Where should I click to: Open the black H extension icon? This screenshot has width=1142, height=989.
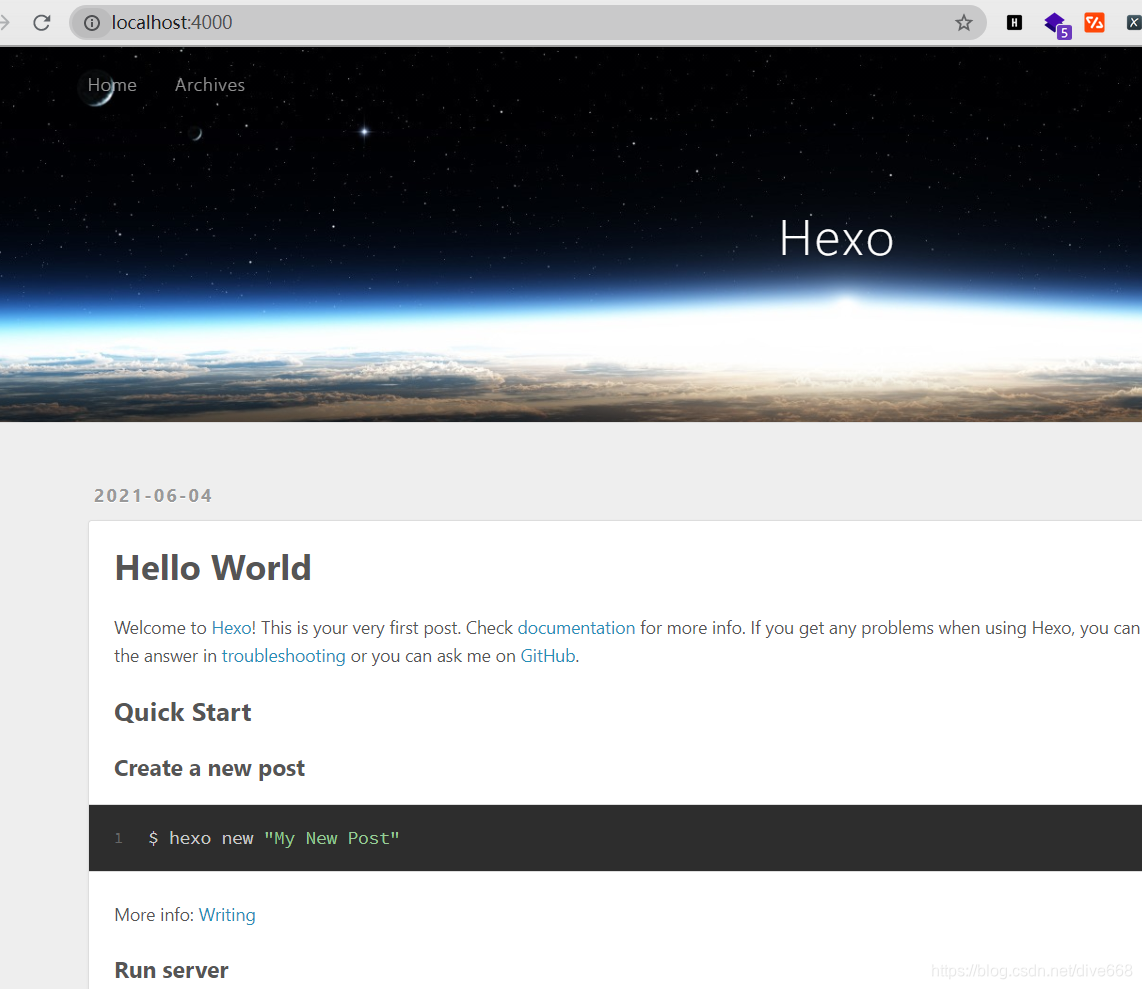[1014, 23]
